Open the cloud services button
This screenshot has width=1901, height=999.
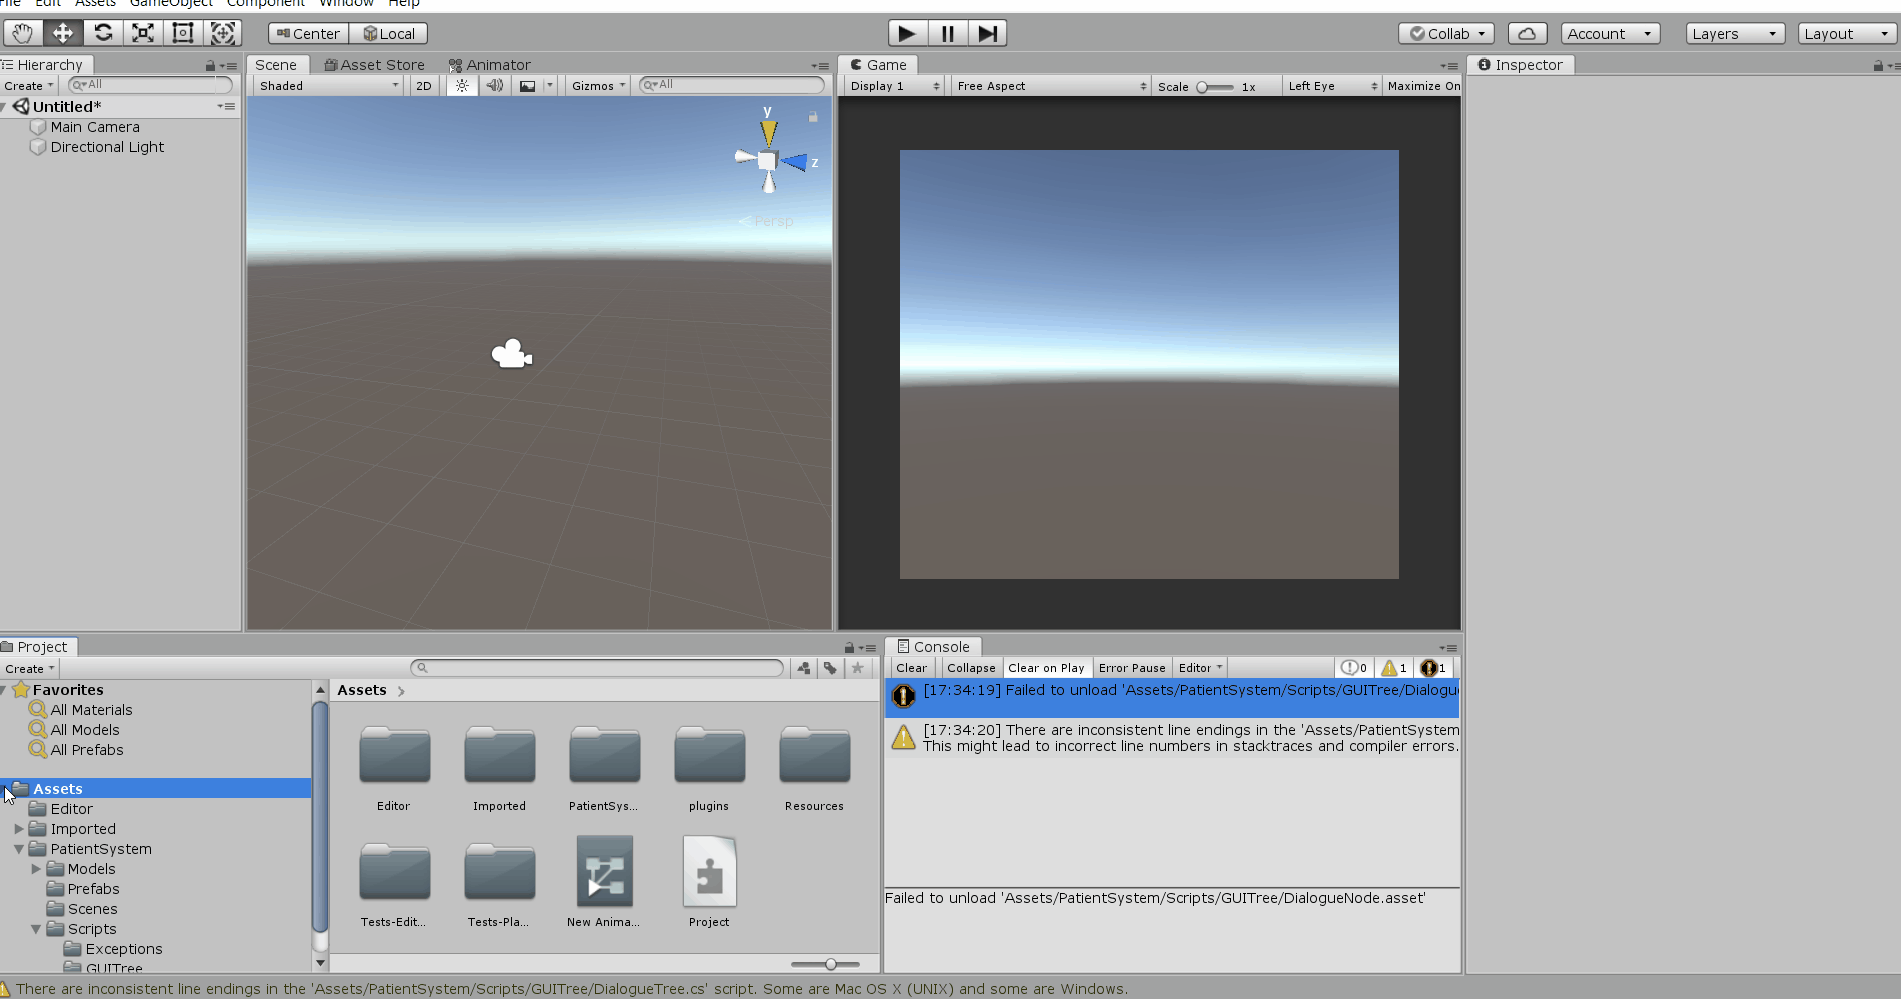(x=1527, y=33)
